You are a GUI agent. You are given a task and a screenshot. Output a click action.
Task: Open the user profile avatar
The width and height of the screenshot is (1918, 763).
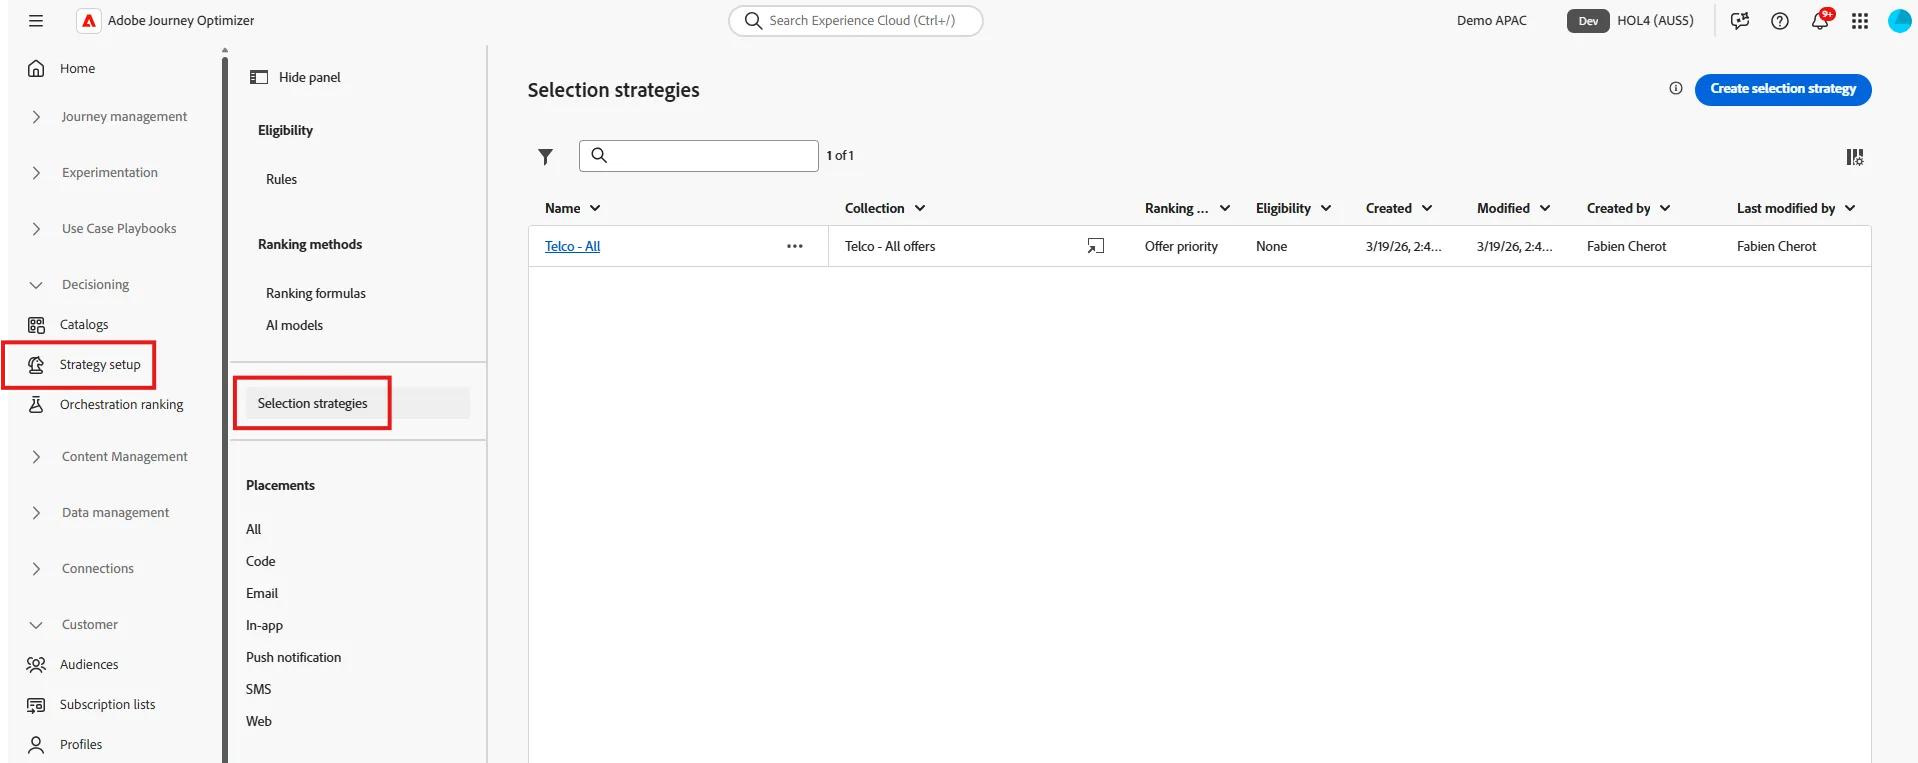[1900, 21]
